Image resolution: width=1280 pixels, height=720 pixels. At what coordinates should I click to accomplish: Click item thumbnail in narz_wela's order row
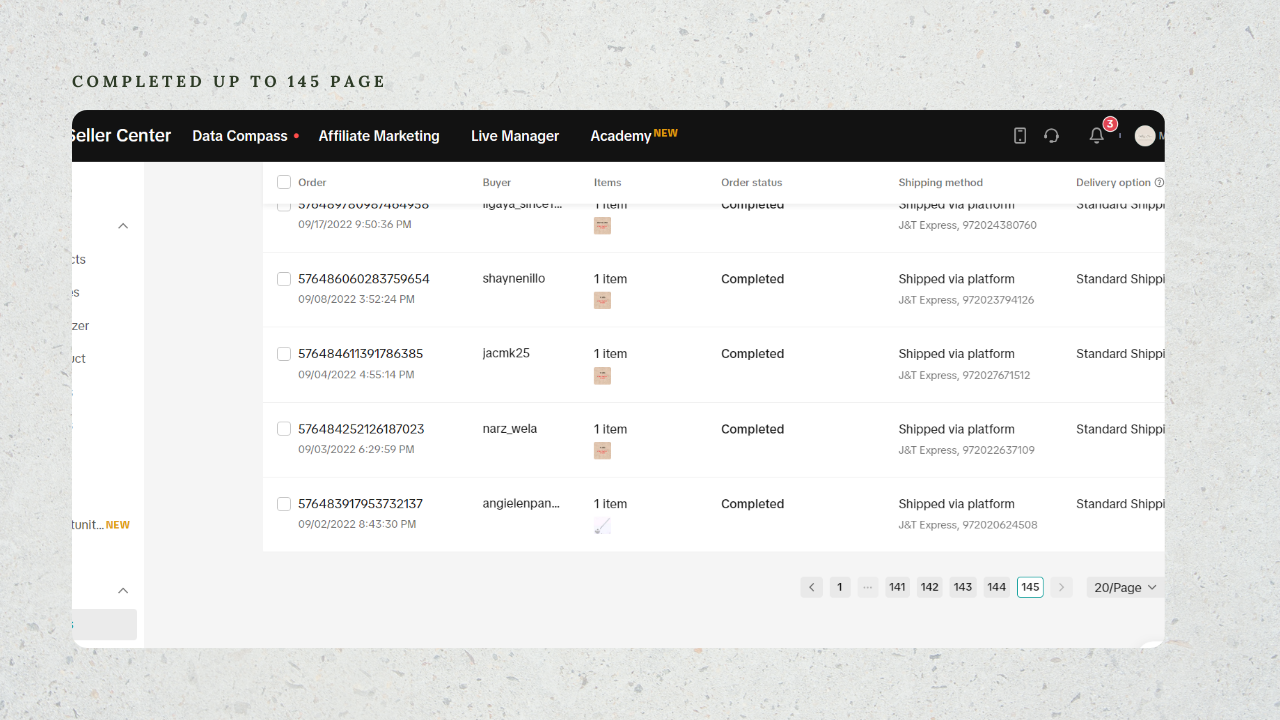point(602,451)
